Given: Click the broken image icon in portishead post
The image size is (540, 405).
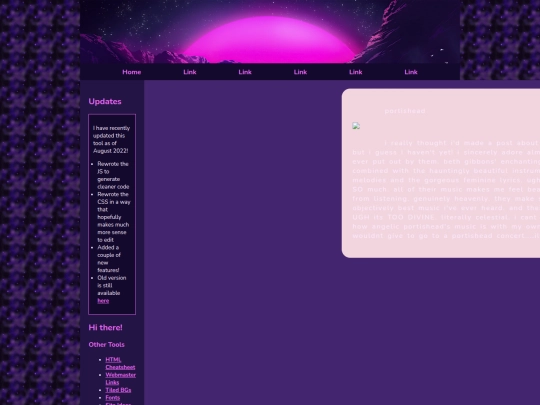Looking at the screenshot, I should tap(356, 126).
